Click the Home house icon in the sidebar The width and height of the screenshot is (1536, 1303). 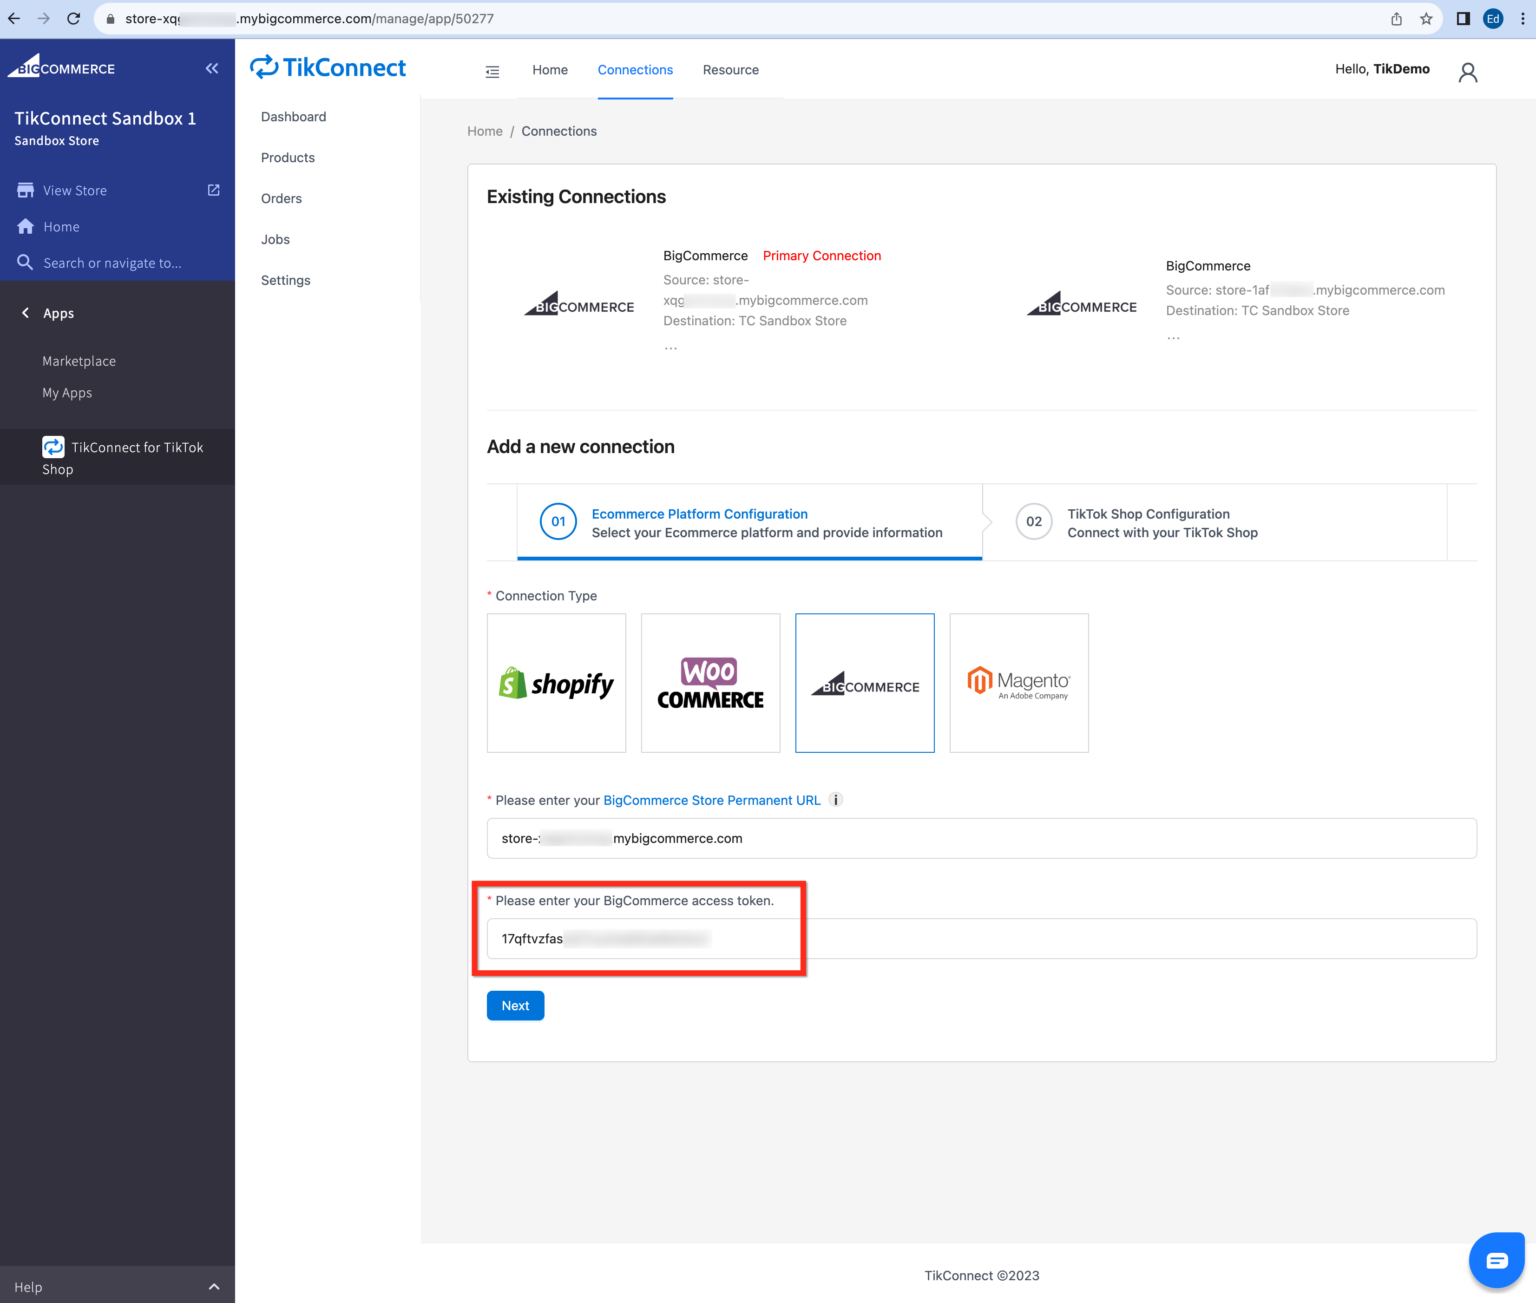[26, 227]
